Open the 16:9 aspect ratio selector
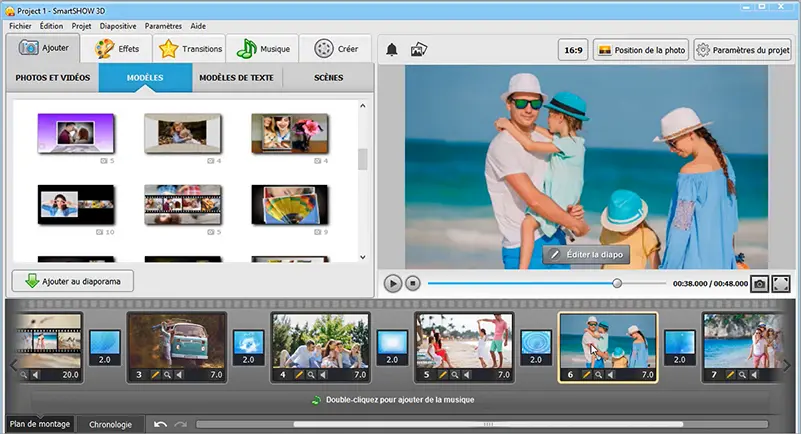The width and height of the screenshot is (801, 434). point(573,49)
